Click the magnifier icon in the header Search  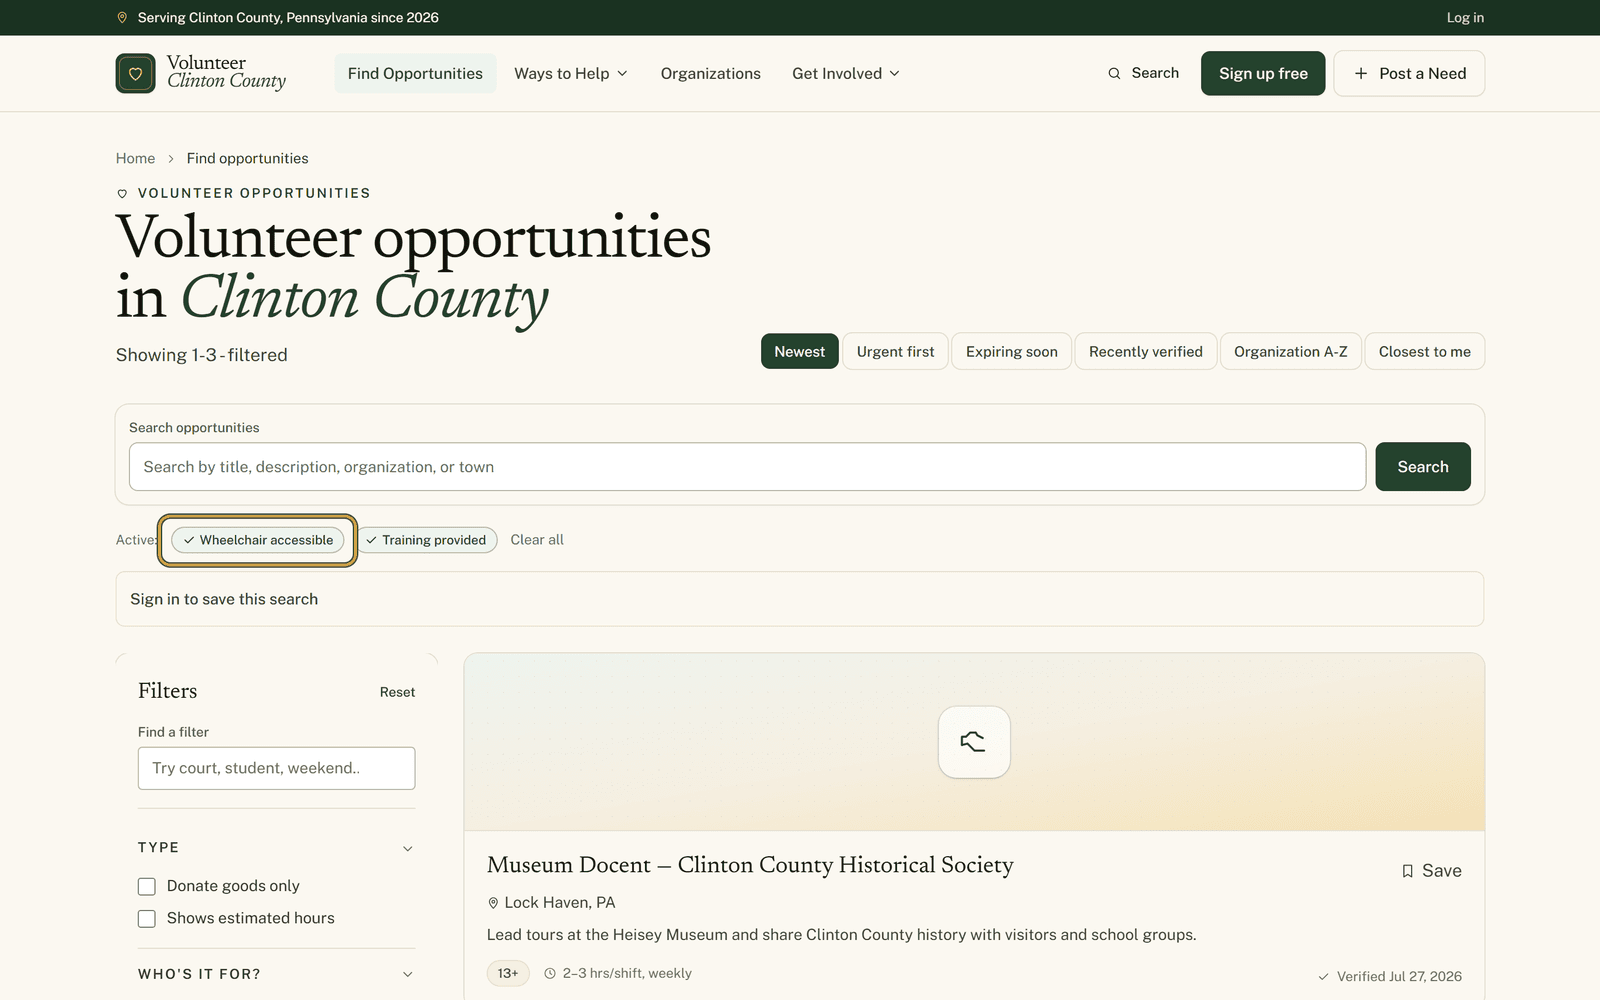point(1114,73)
